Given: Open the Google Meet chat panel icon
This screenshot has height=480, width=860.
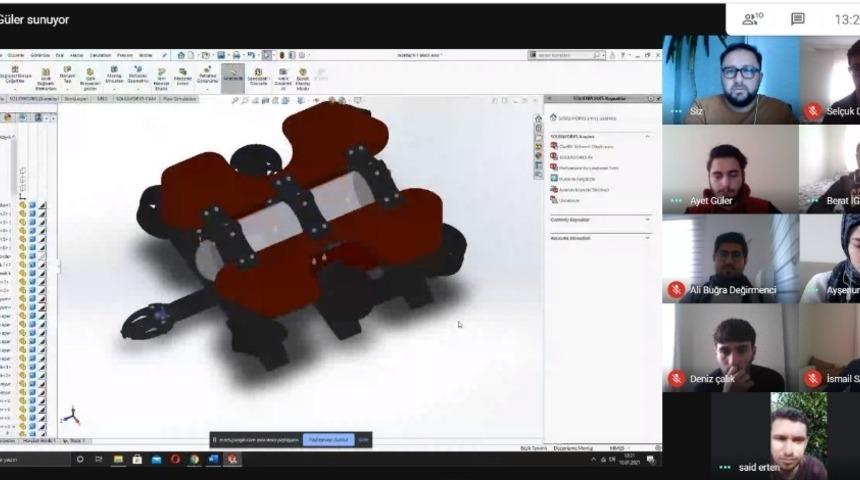Looking at the screenshot, I should click(x=797, y=19).
